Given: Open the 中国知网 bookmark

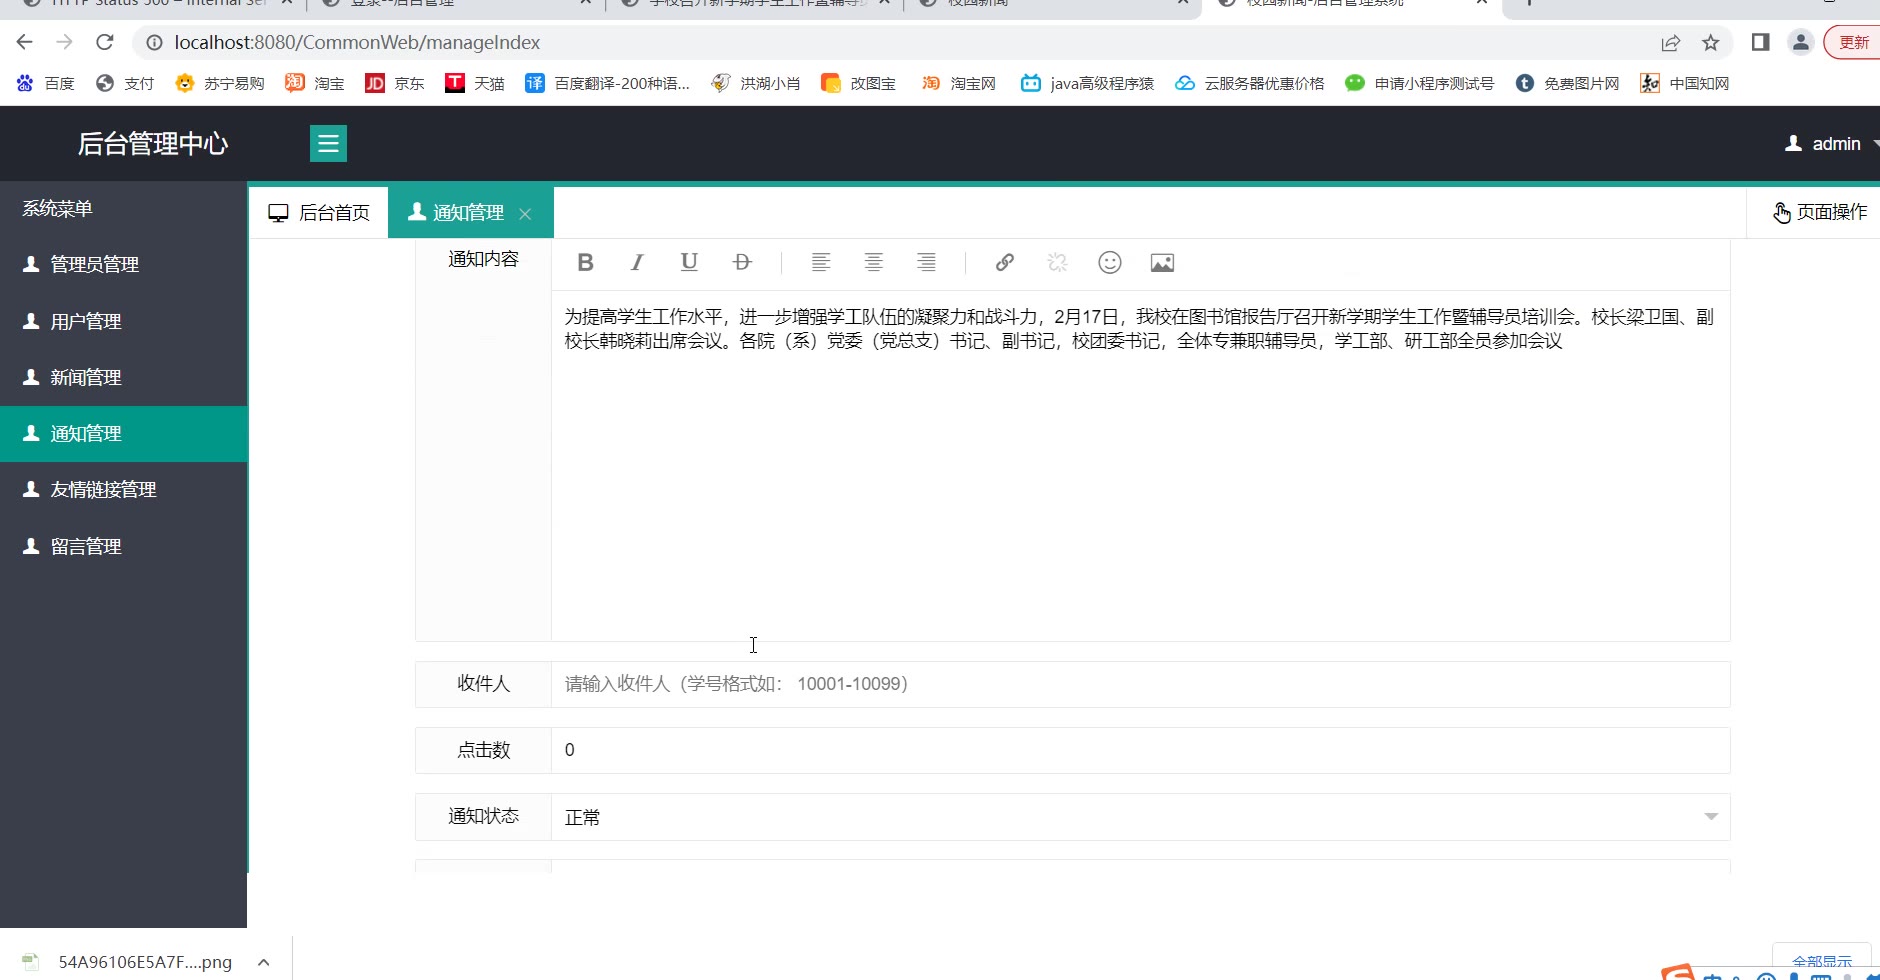Looking at the screenshot, I should tap(1685, 83).
